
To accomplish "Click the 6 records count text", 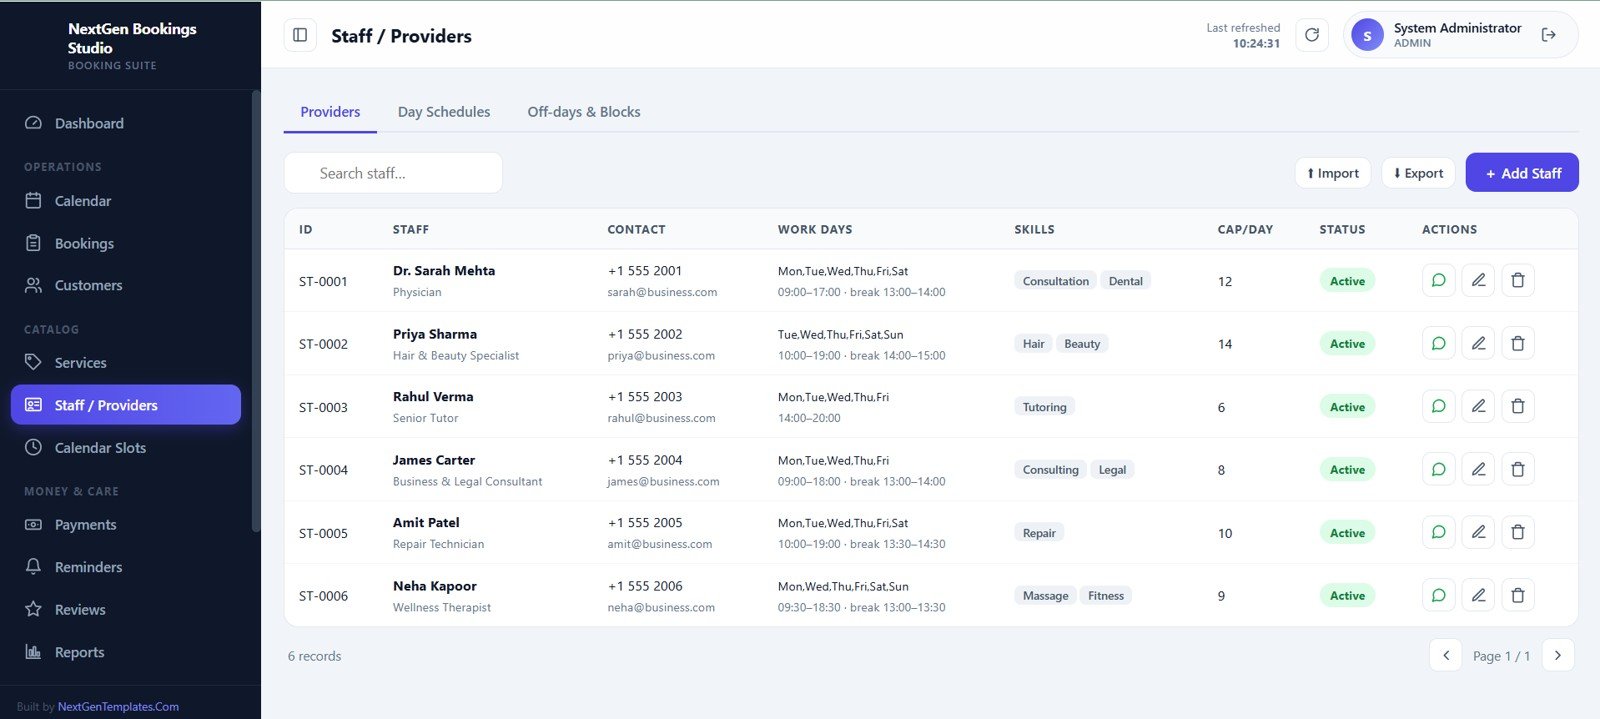I will click(314, 656).
